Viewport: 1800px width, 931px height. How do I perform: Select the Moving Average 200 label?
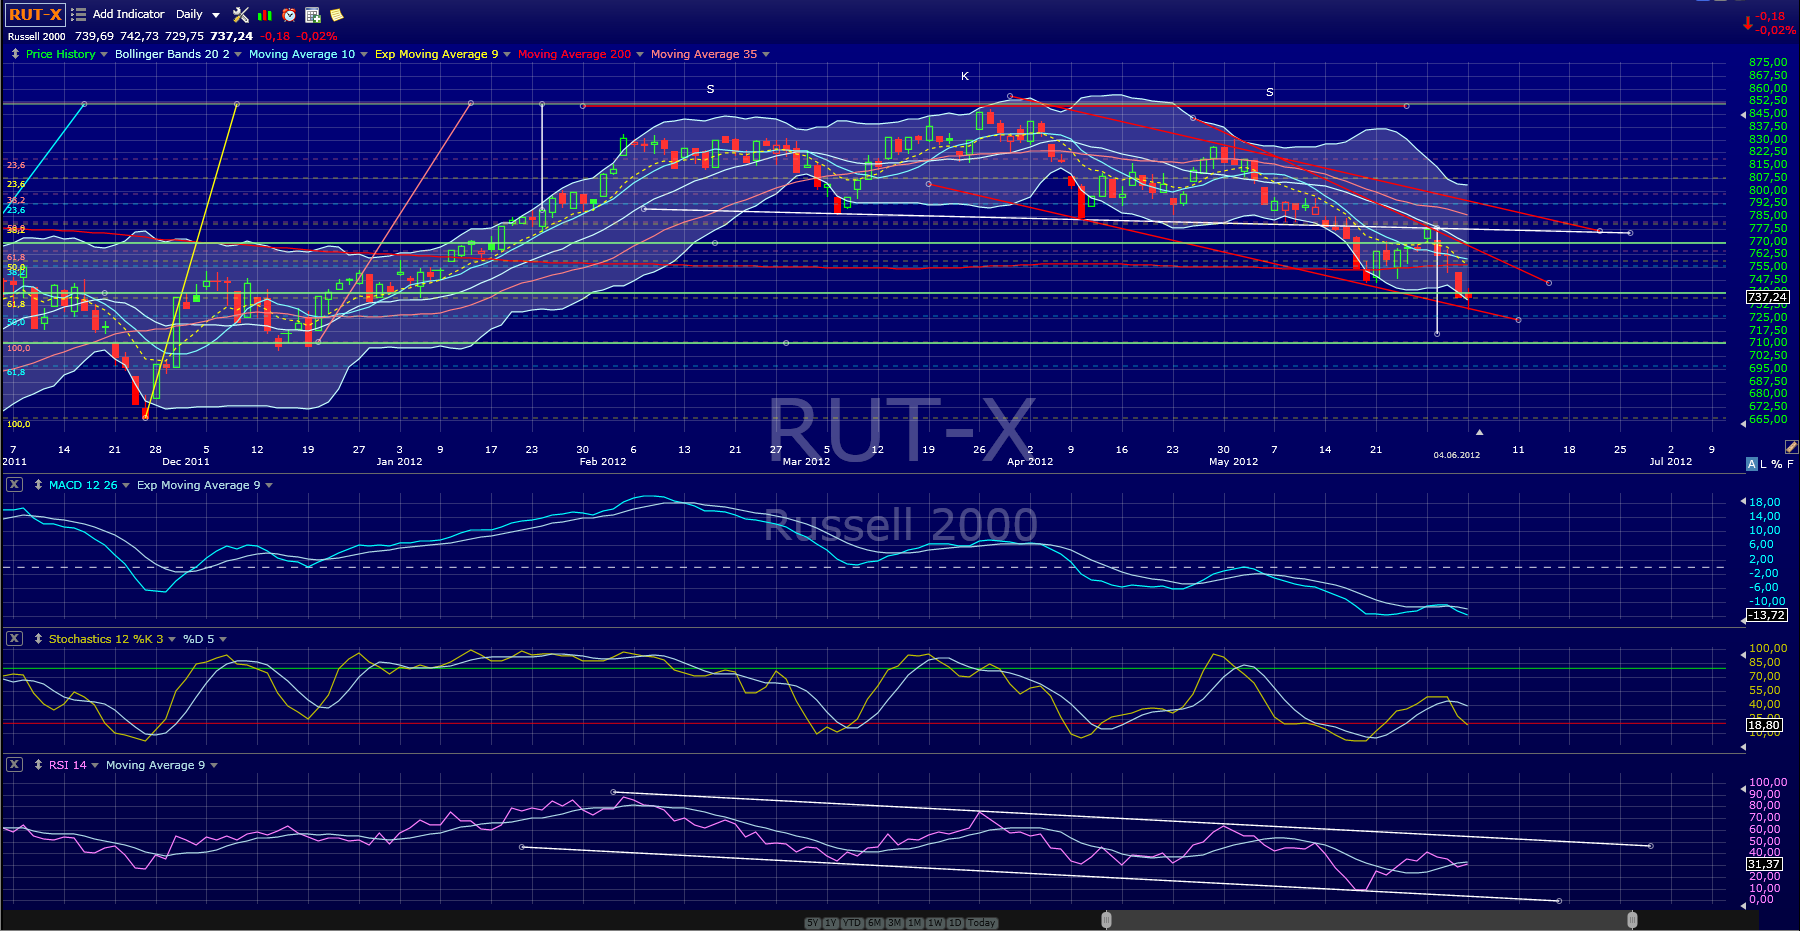tap(575, 54)
